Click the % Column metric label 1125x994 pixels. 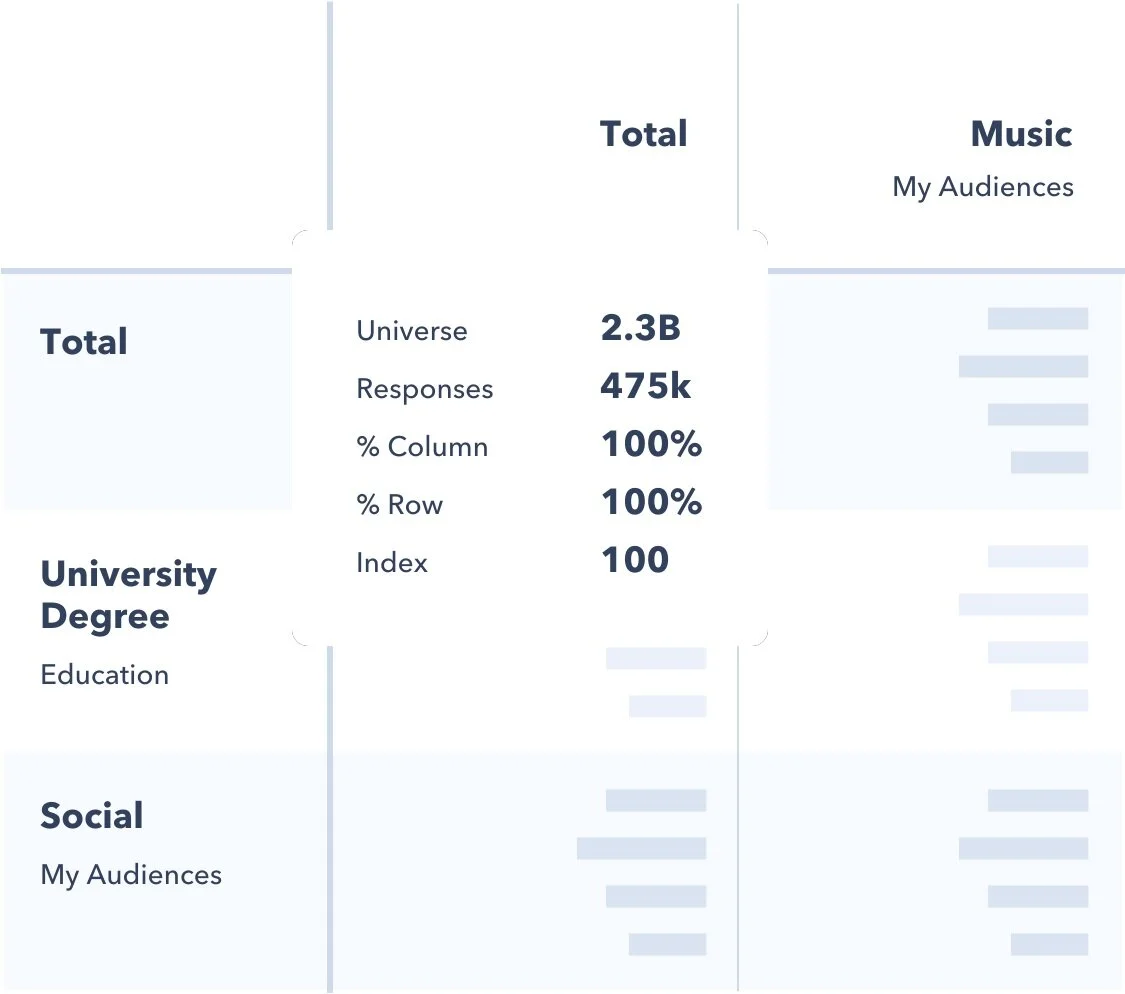pyautogui.click(x=423, y=447)
